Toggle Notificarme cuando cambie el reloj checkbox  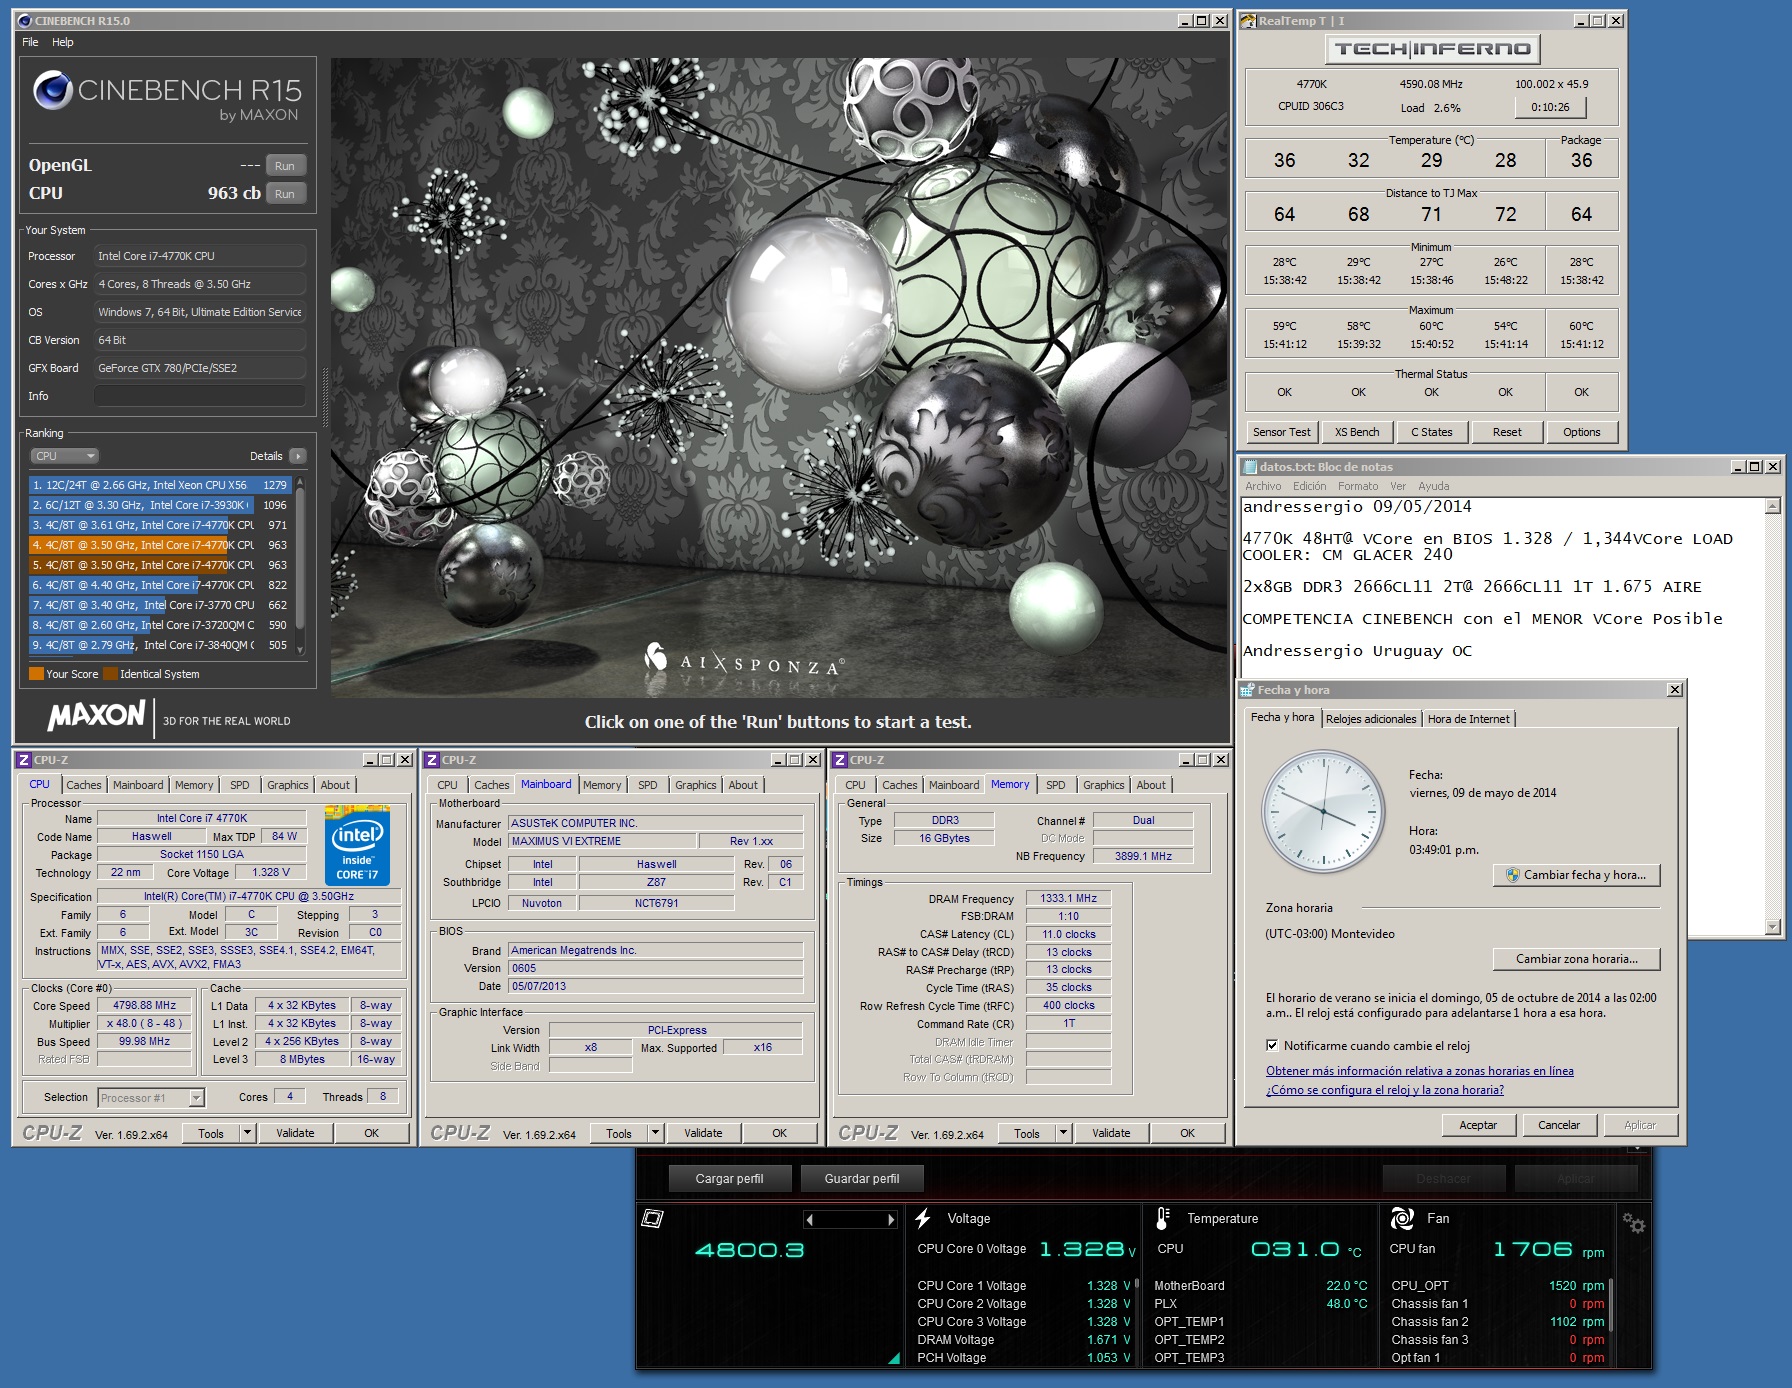coord(1272,1046)
